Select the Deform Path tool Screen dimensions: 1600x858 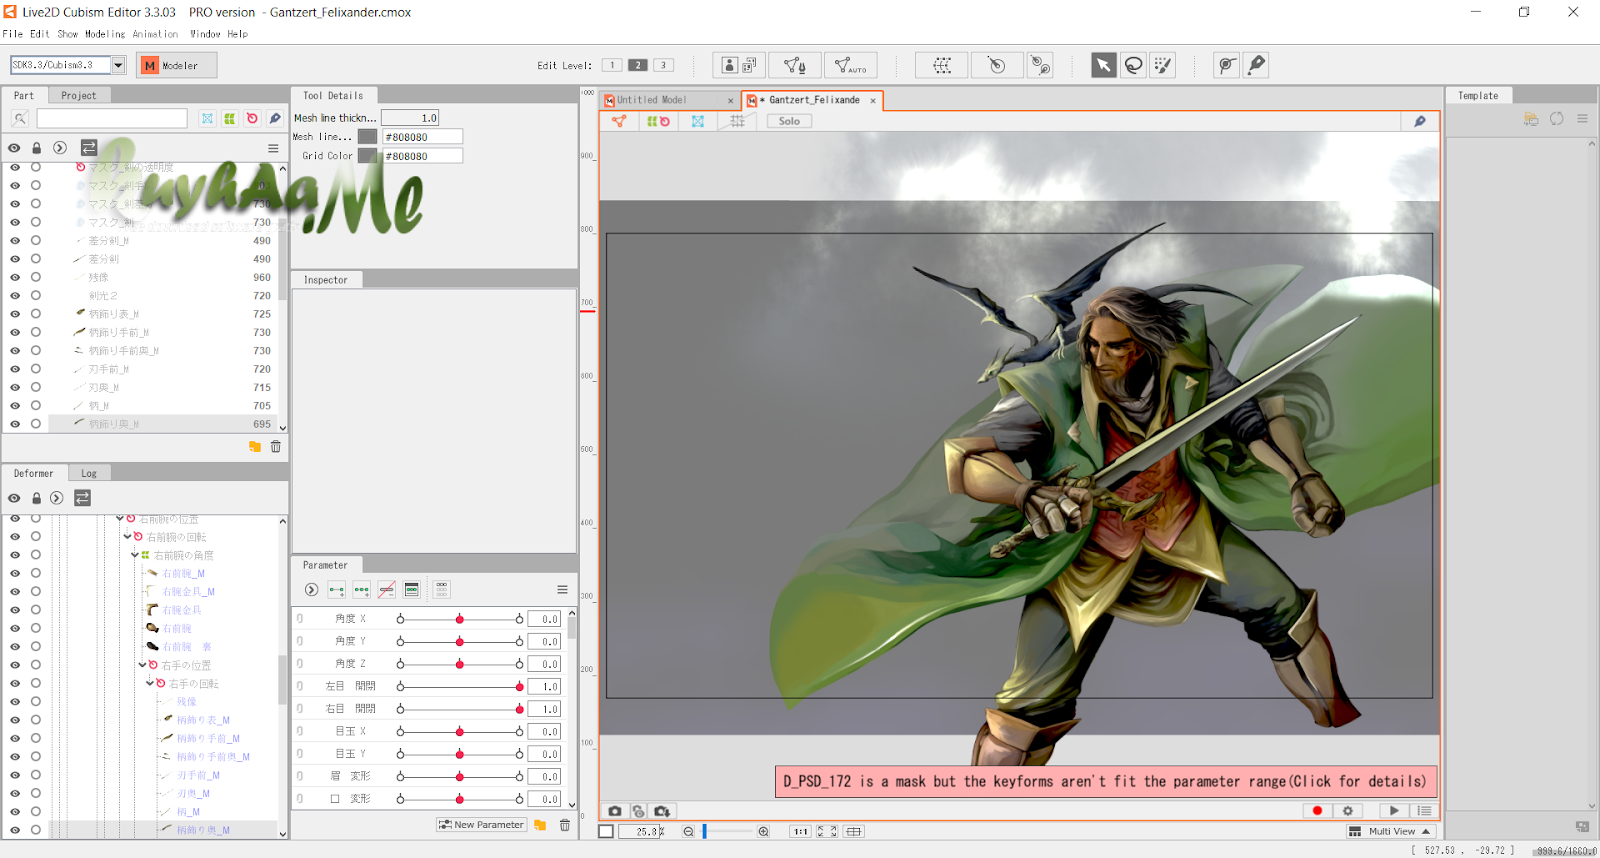[1227, 65]
